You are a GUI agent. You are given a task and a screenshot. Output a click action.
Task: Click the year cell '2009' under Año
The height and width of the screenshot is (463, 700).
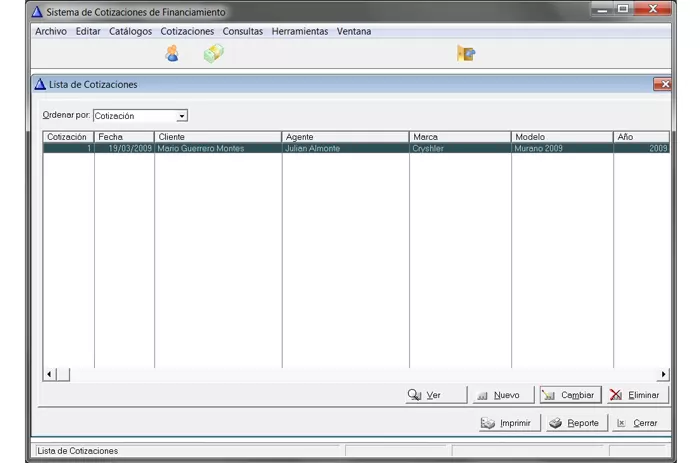pos(642,148)
